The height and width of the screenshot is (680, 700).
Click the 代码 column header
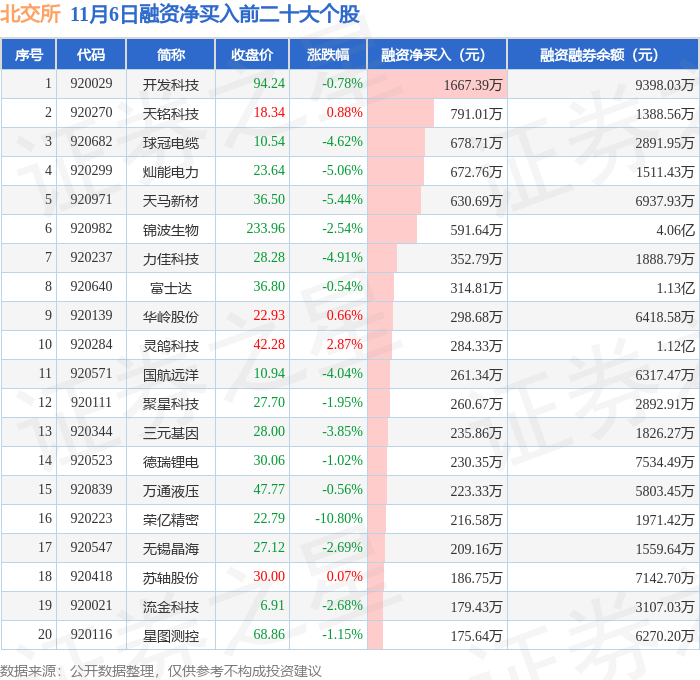click(91, 55)
